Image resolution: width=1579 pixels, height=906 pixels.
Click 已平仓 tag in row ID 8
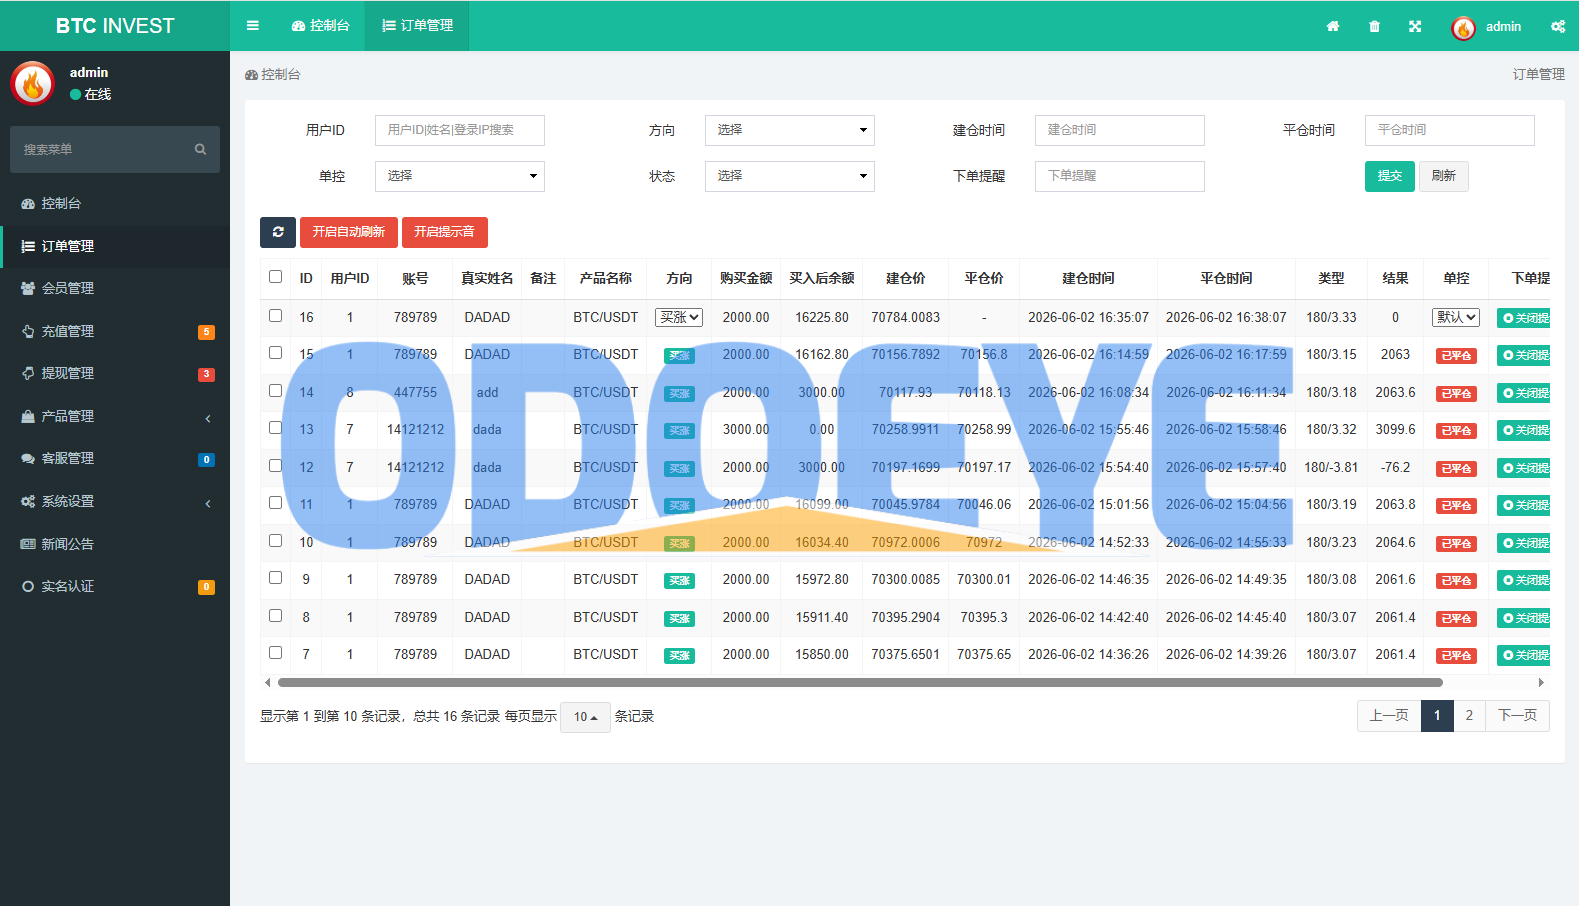click(1456, 619)
